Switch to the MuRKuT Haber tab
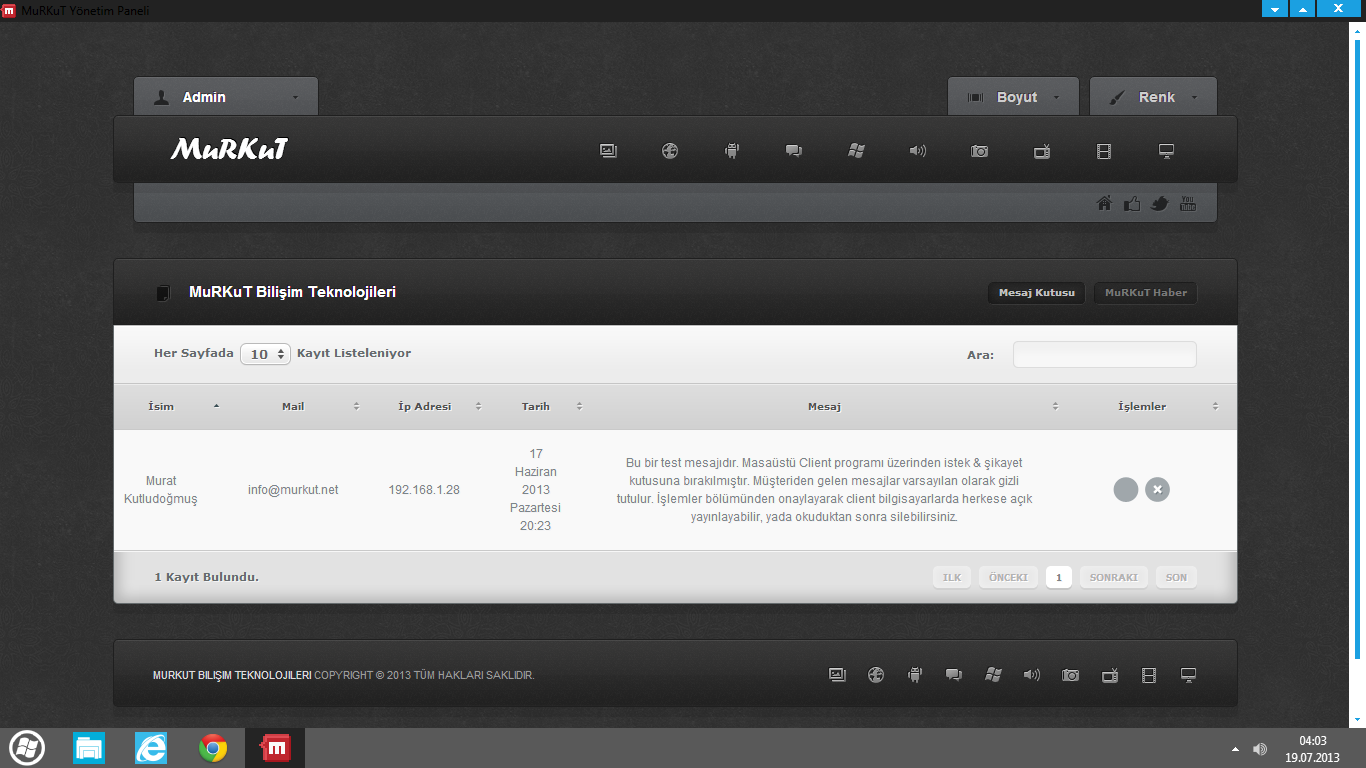This screenshot has width=1366, height=768. tap(1145, 293)
